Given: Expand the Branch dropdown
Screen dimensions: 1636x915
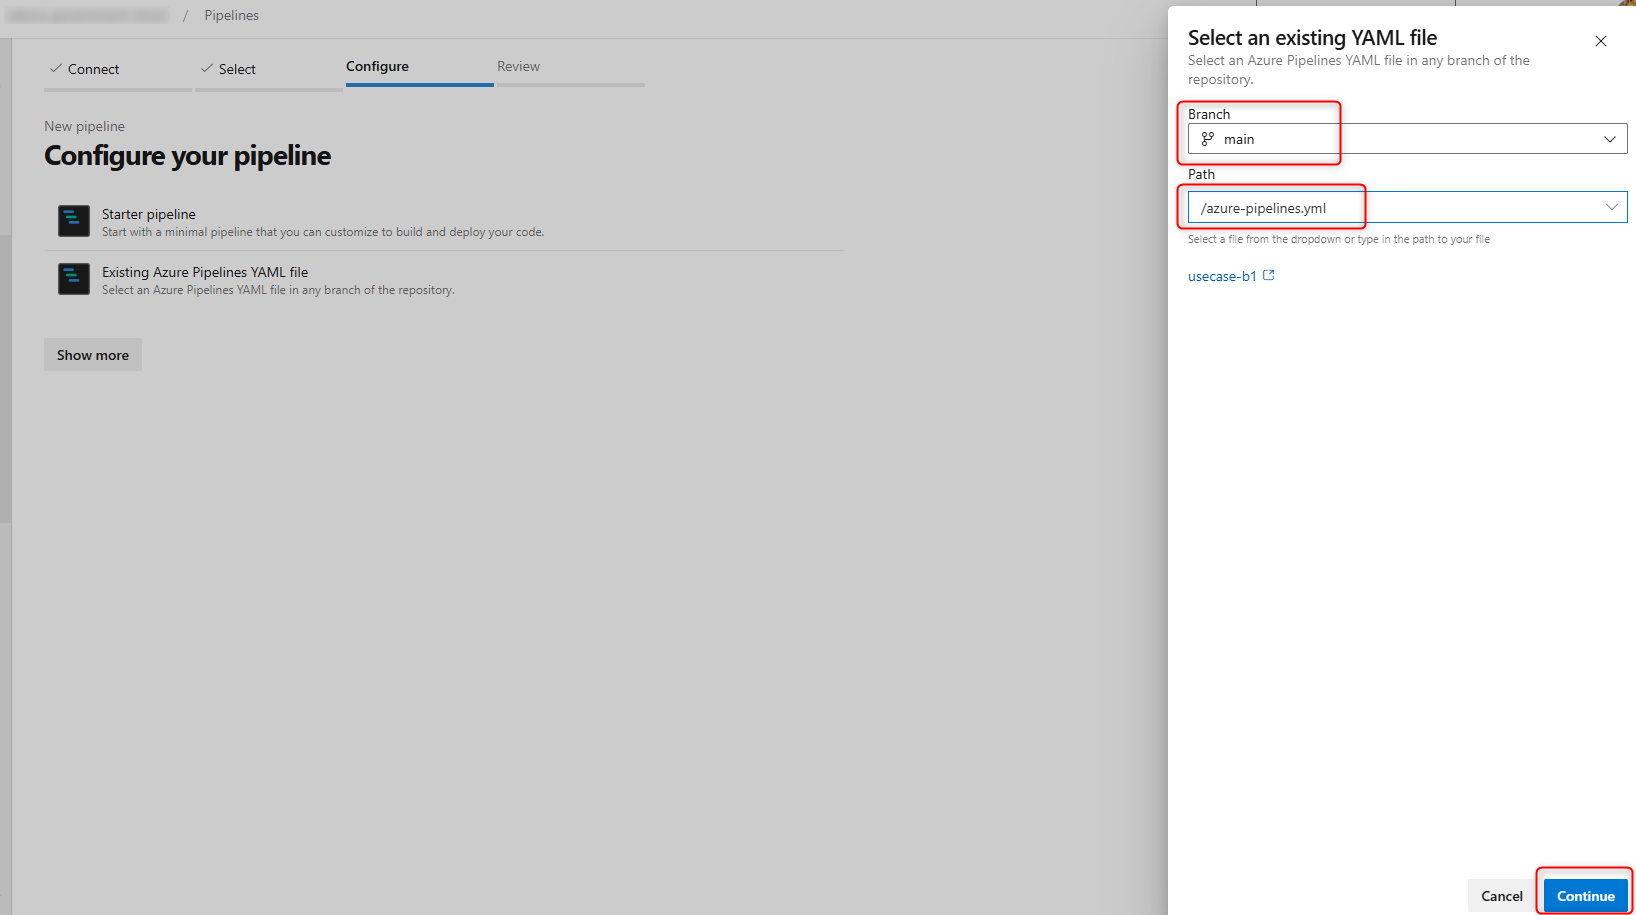Looking at the screenshot, I should coord(1610,138).
